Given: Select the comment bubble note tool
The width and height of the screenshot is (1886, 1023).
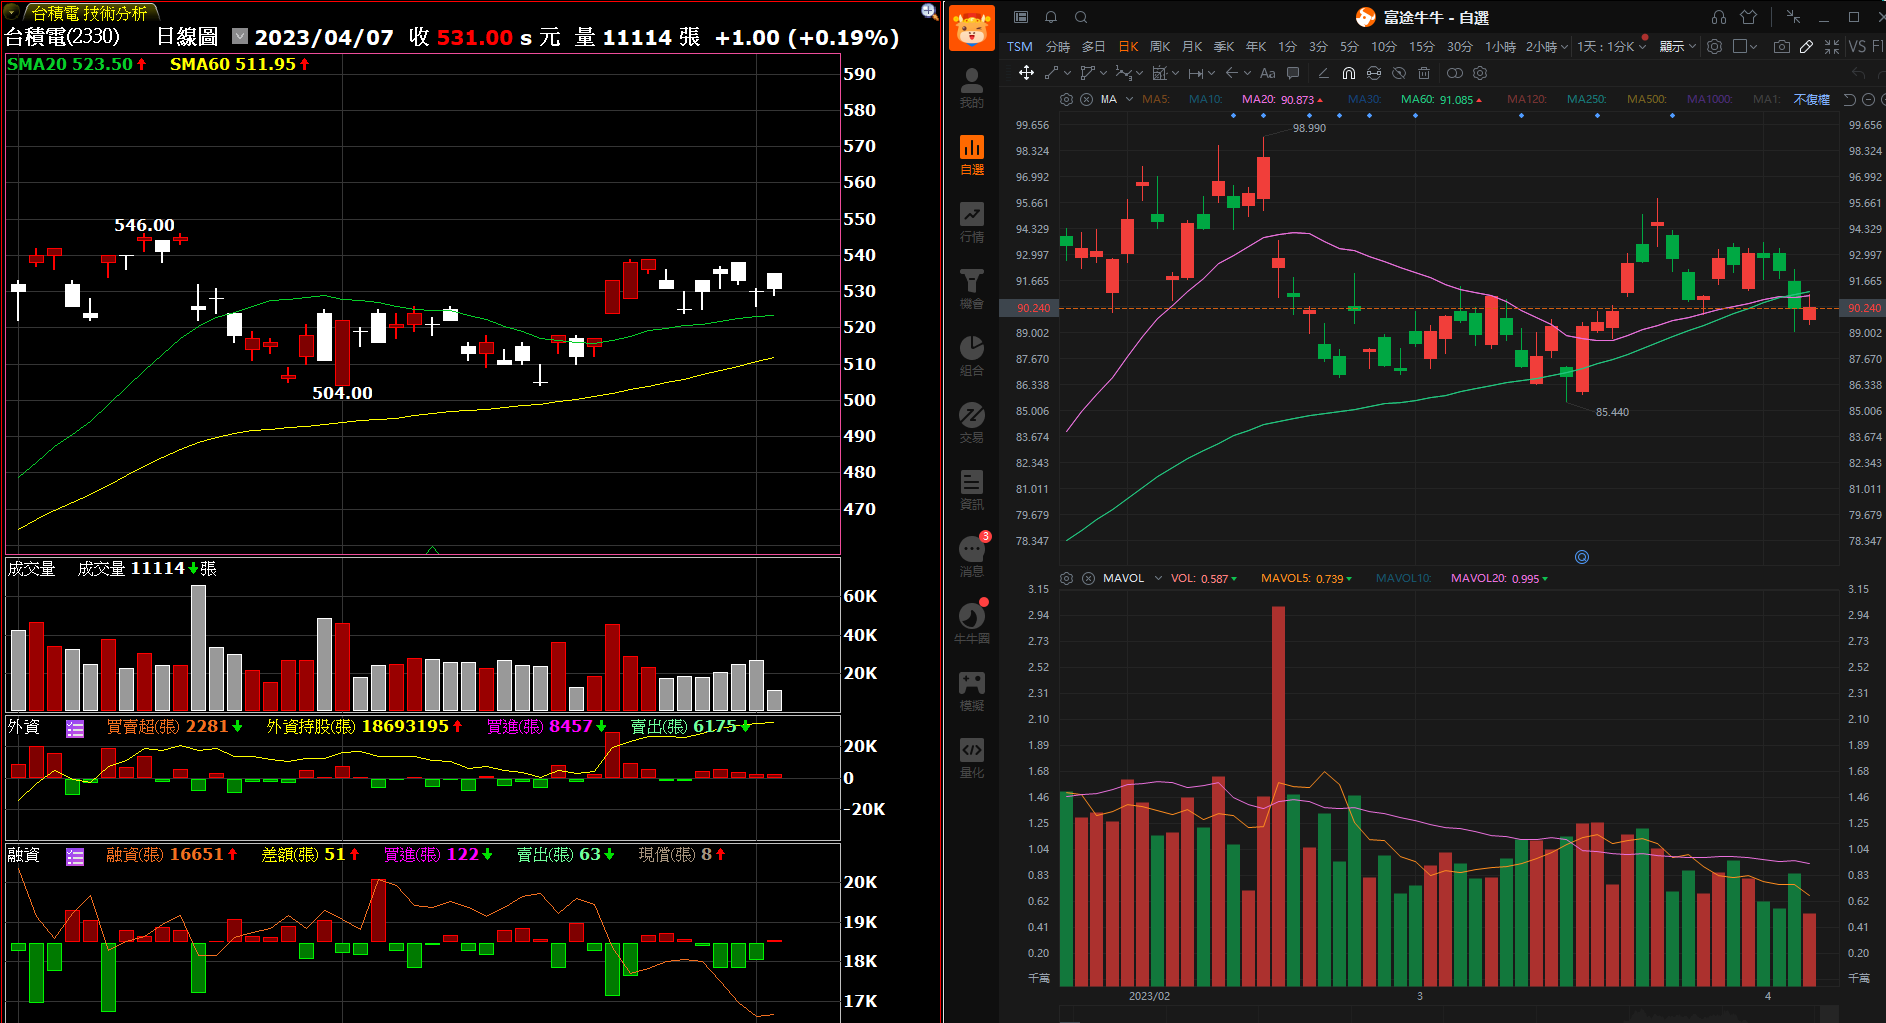Looking at the screenshot, I should pyautogui.click(x=1293, y=73).
